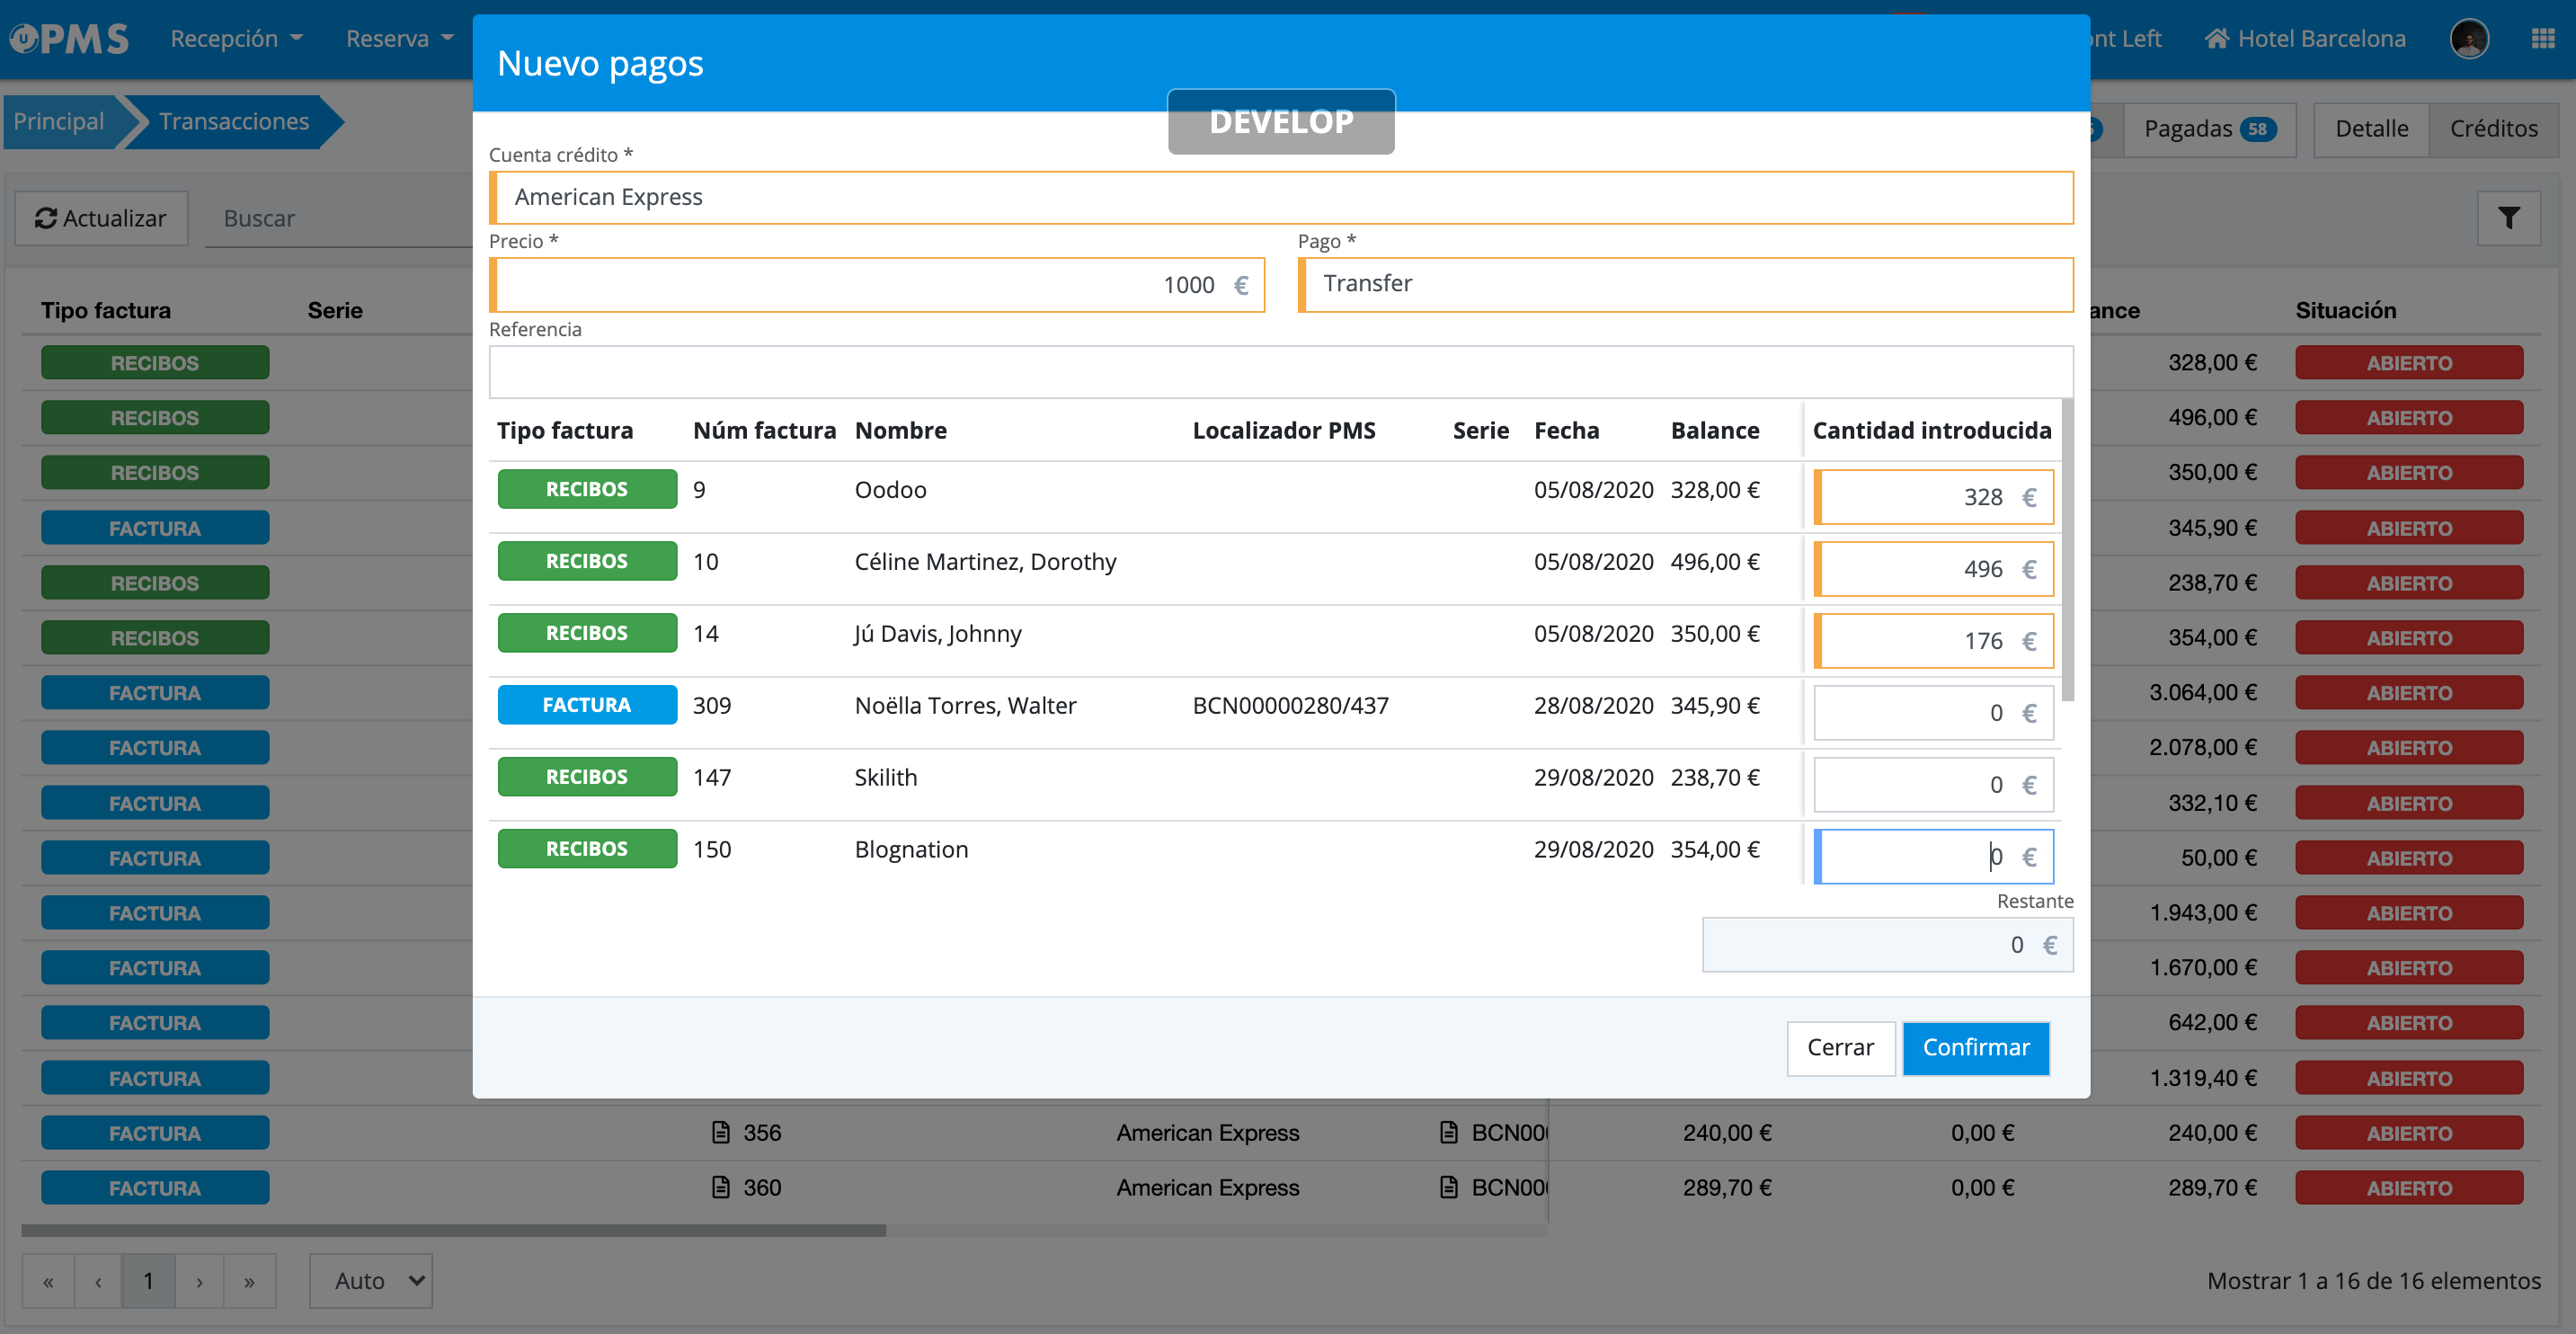Click ABIERTO status for 328,00 € row
Viewport: 2576px width, 1334px height.
point(2409,363)
